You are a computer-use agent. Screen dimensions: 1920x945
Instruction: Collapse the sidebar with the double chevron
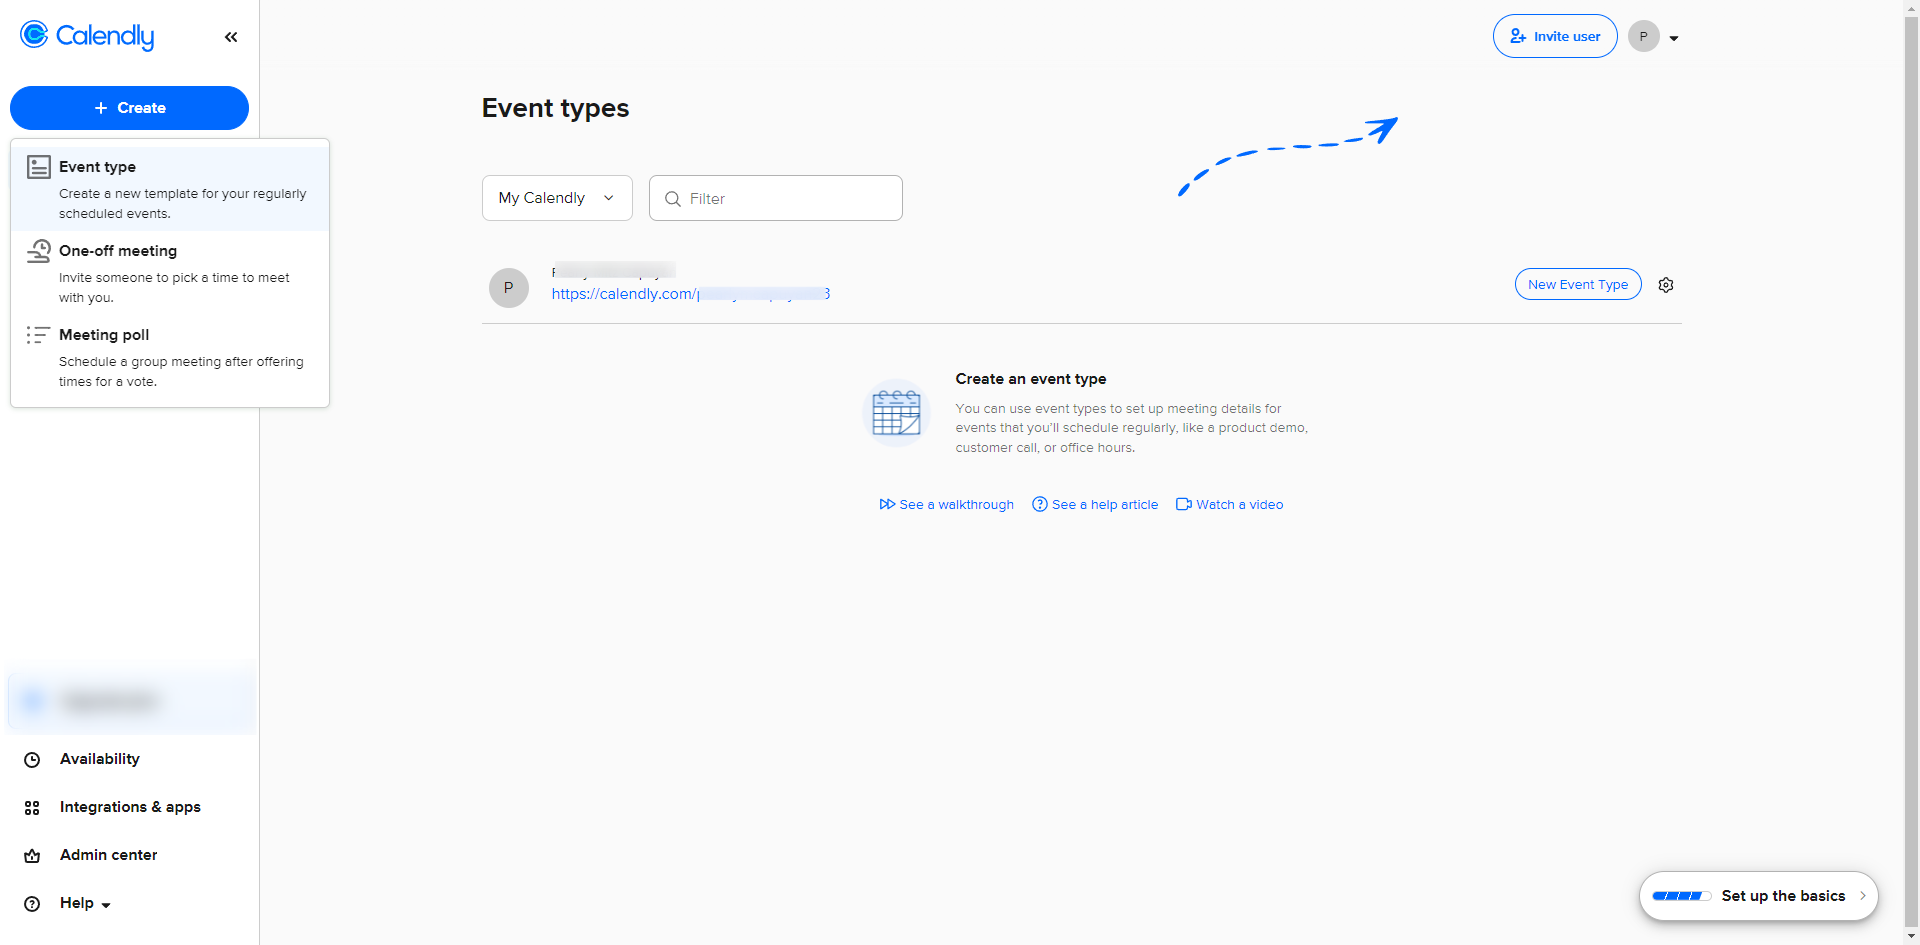pyautogui.click(x=231, y=37)
